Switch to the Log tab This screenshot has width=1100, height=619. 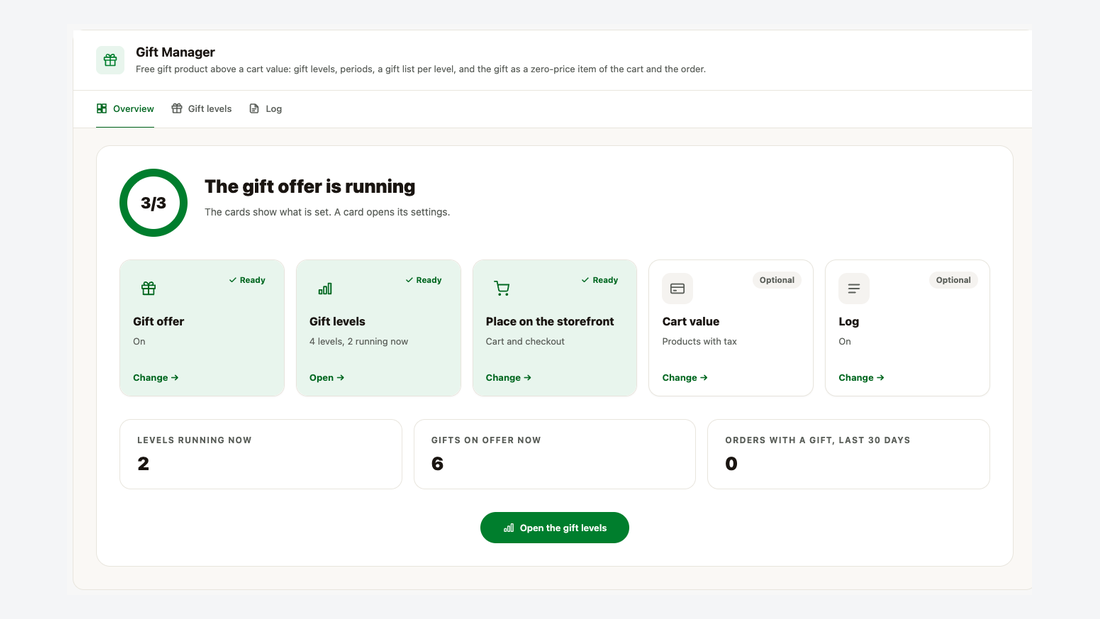coord(265,109)
